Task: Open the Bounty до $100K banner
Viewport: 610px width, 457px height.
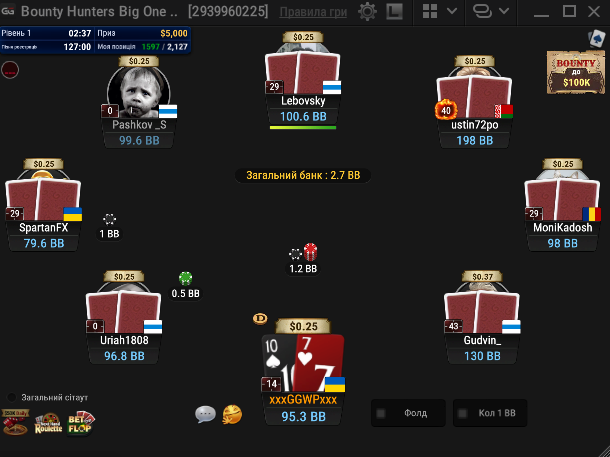Action: pyautogui.click(x=576, y=72)
